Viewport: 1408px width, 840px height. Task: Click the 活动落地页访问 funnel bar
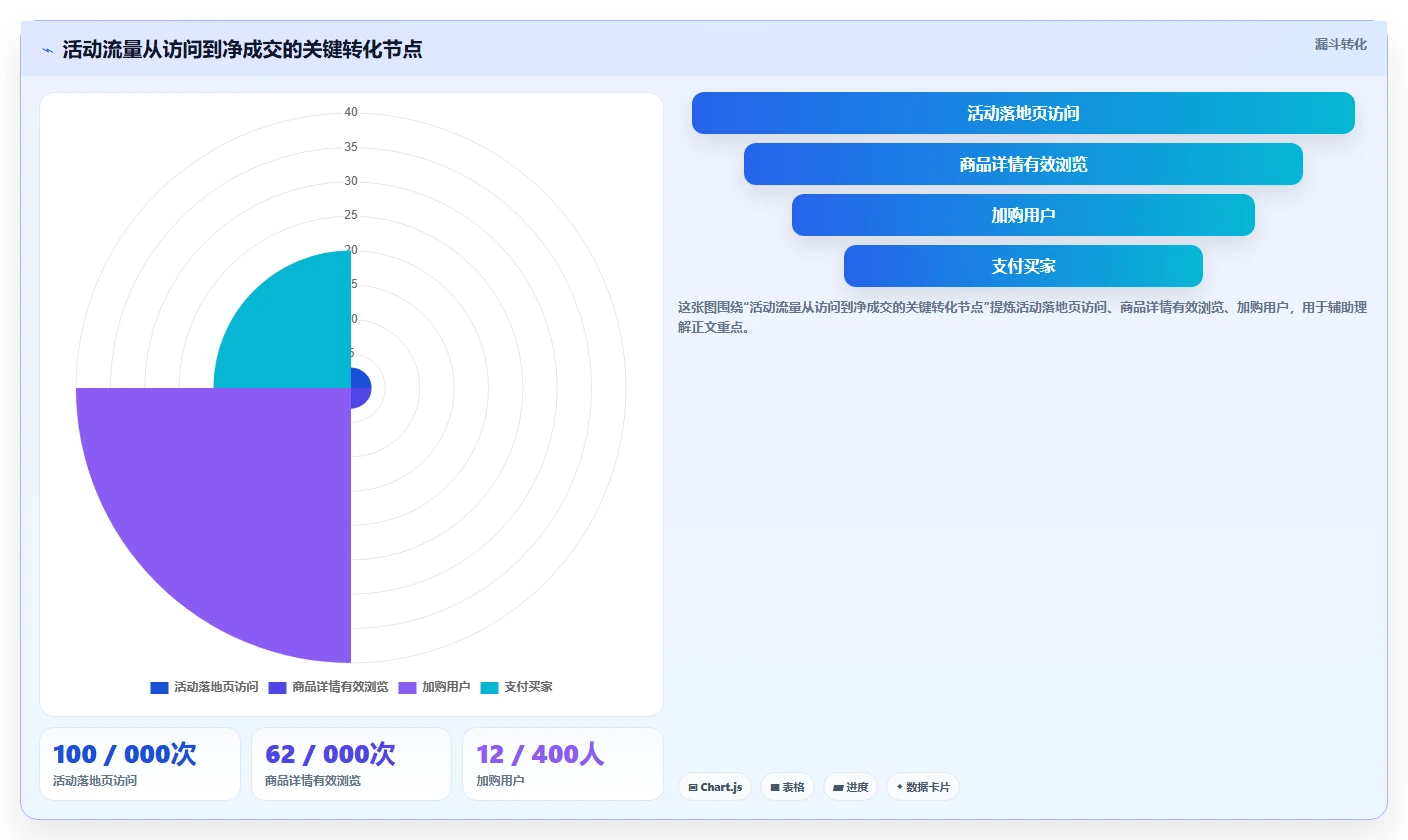(1023, 113)
